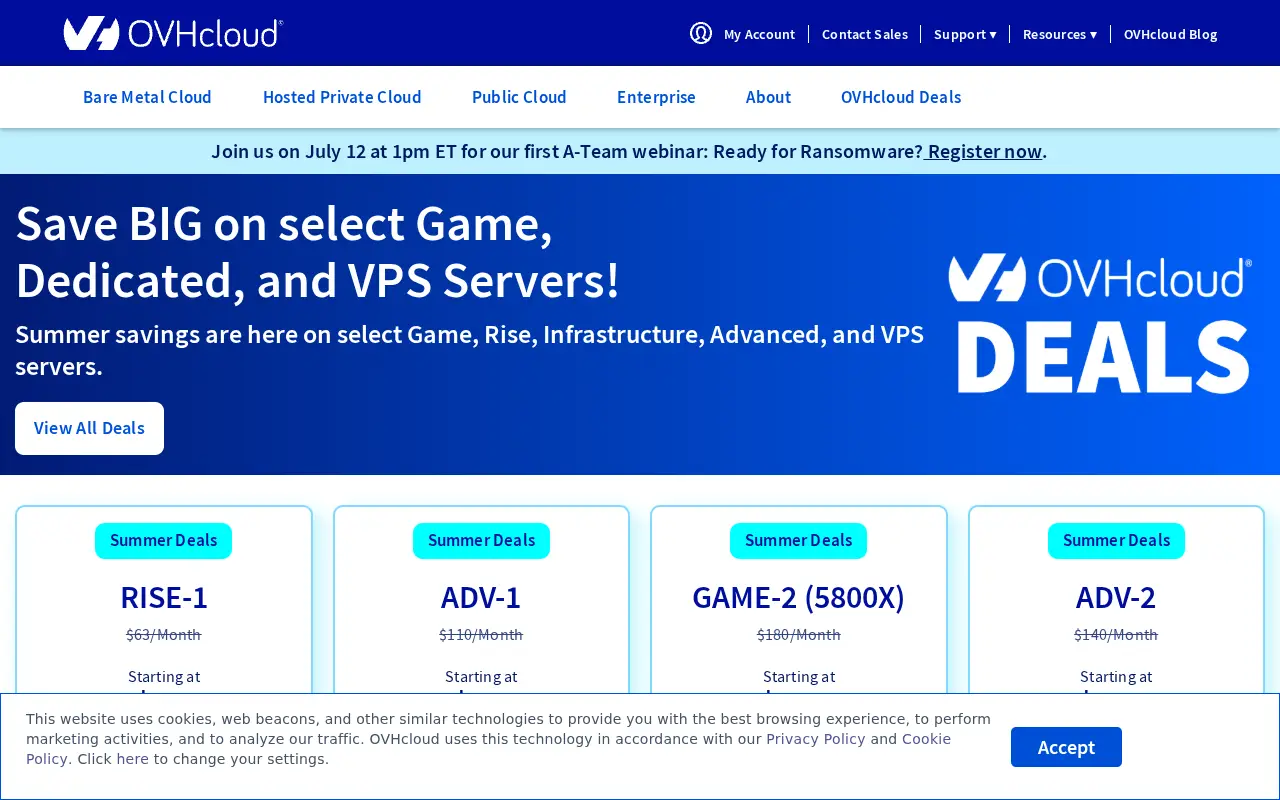Screen dimensions: 1280x800
Task: Click the View All Deals button
Action: 89,428
